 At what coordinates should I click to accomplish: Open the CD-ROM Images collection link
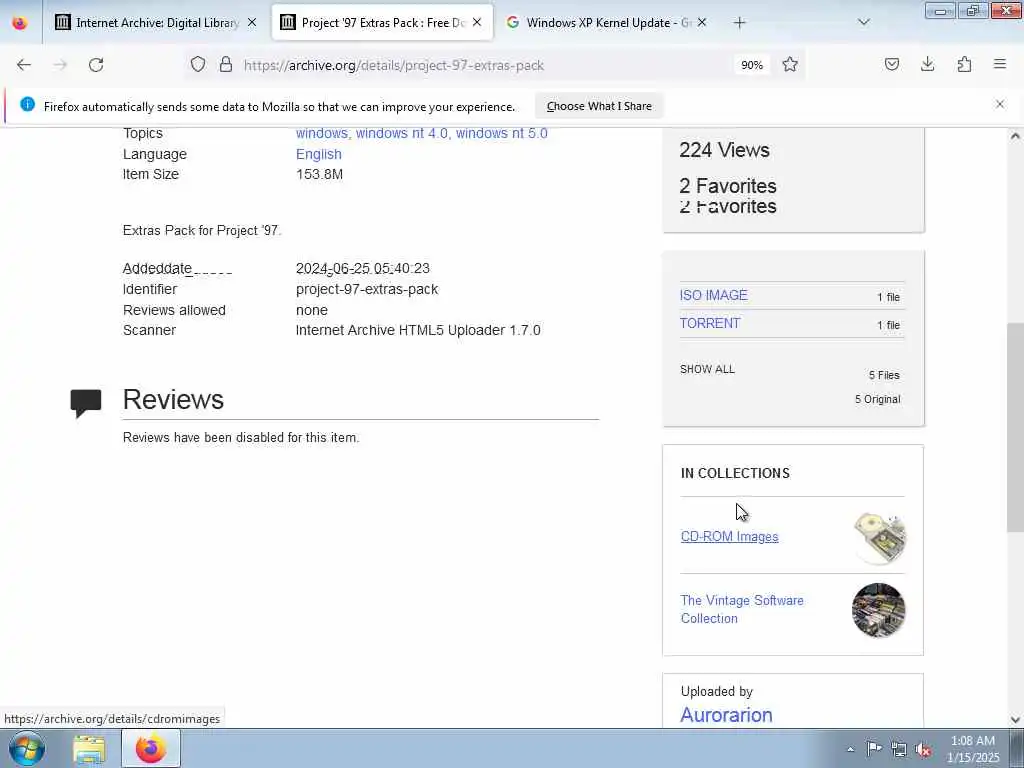click(x=729, y=536)
